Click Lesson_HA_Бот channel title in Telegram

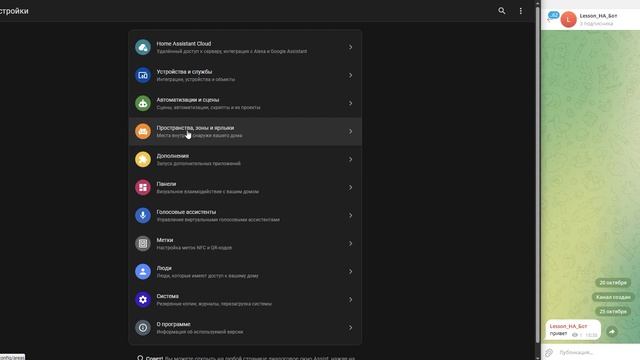click(598, 16)
